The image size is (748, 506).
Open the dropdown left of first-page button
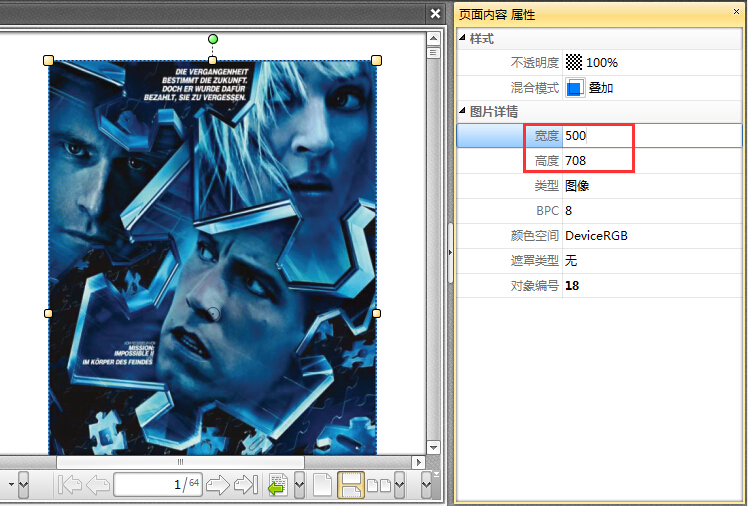click(x=23, y=485)
